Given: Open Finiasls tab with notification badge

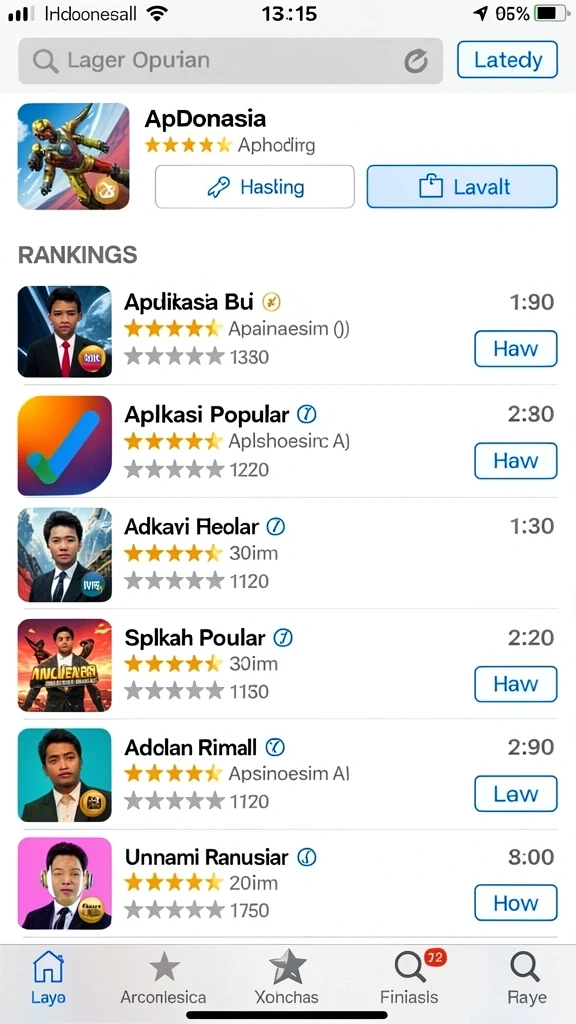Looking at the screenshot, I should [409, 977].
